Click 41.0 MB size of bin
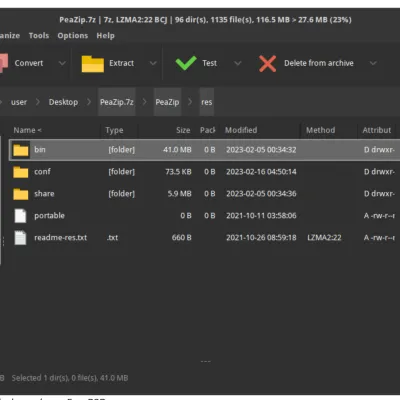 point(177,150)
